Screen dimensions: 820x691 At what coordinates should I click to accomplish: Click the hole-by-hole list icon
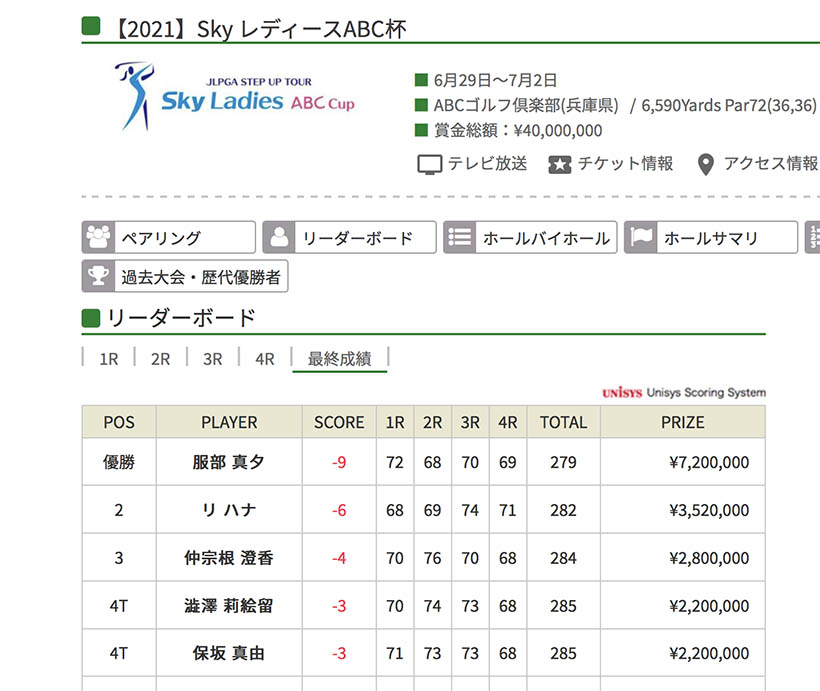(460, 238)
